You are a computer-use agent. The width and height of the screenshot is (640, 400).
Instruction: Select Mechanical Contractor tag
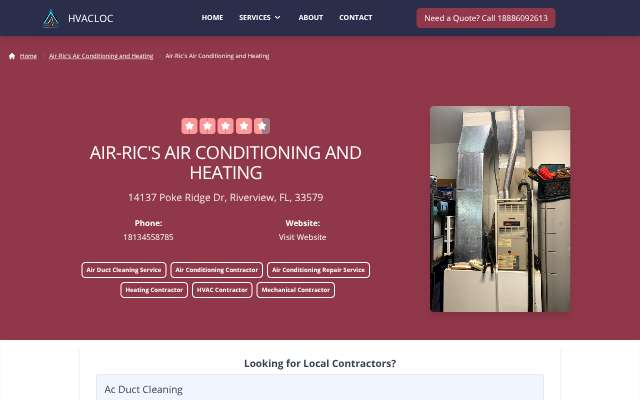pyautogui.click(x=296, y=290)
